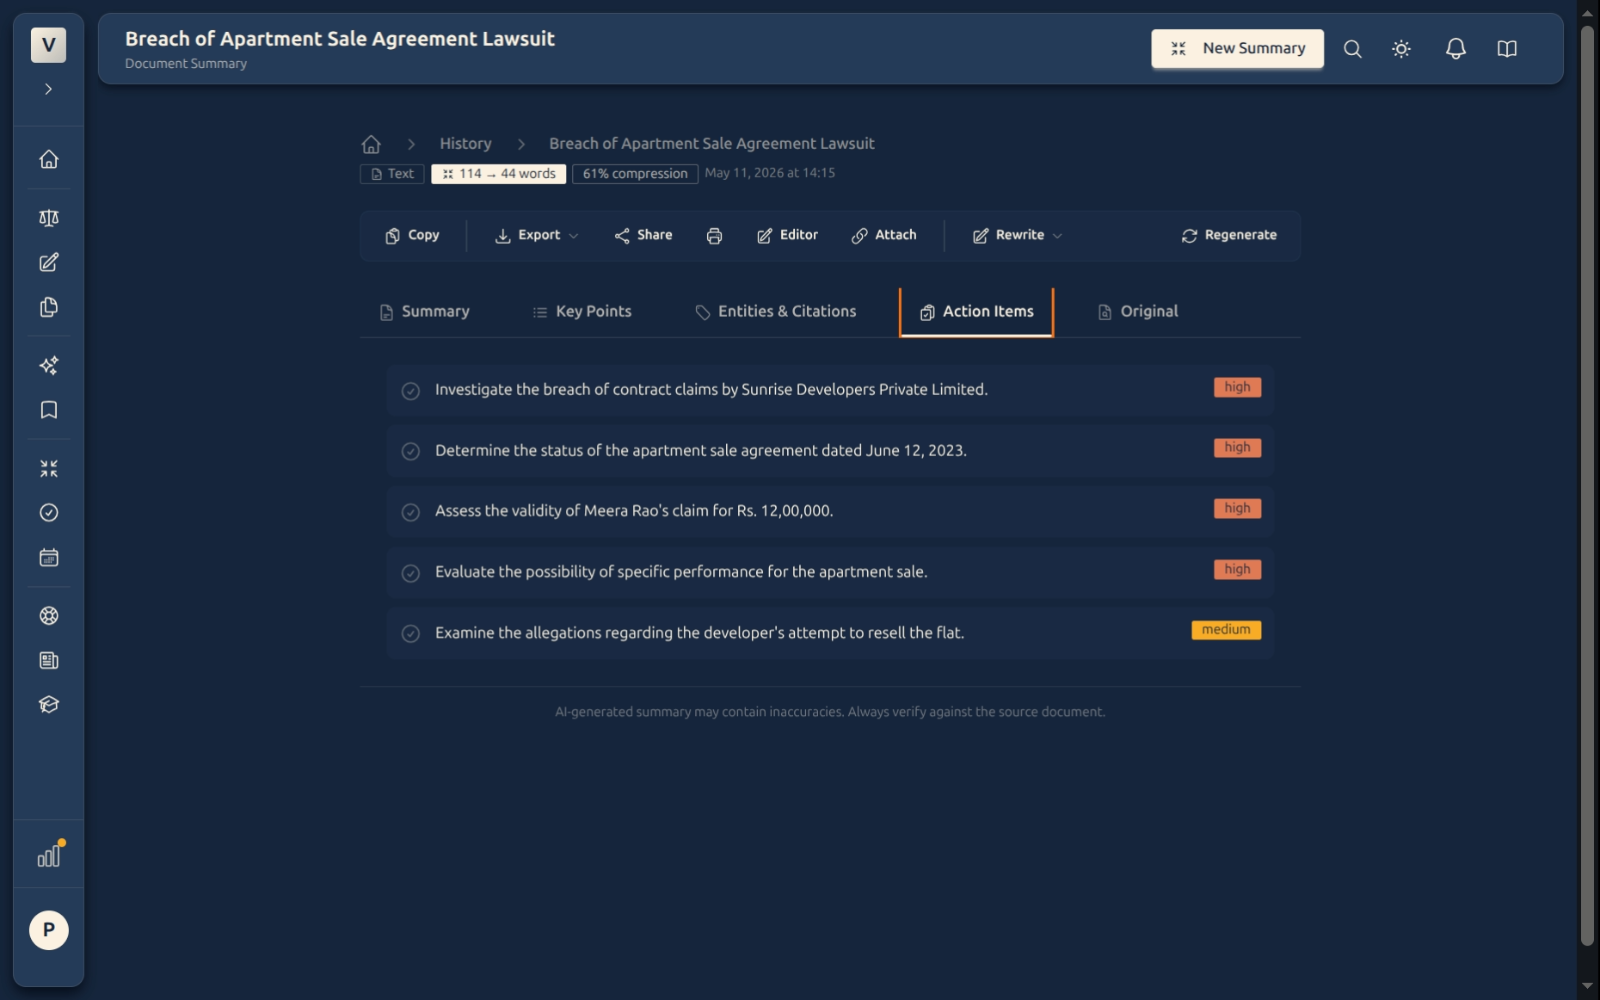
Task: Open the bar chart analytics sidebar icon
Action: pos(49,856)
